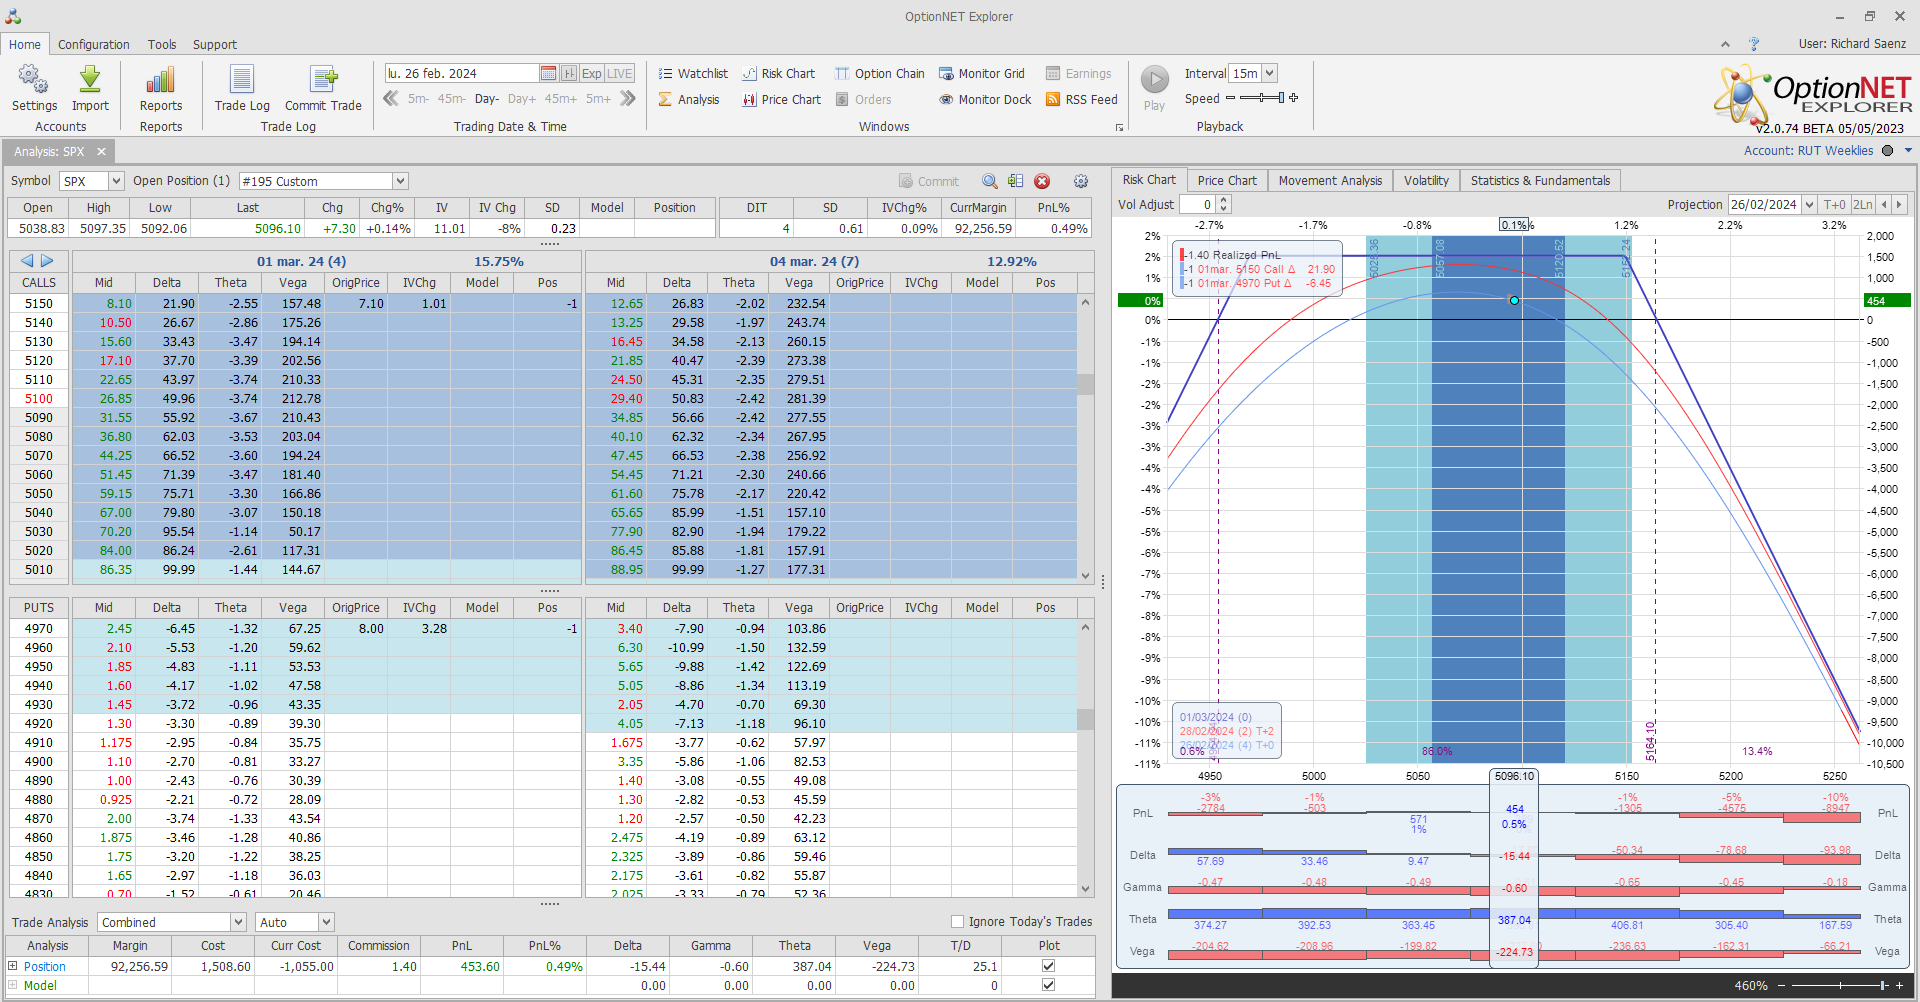Step forward one day with Day+
Viewport: 1920px width, 1002px height.
pos(522,99)
